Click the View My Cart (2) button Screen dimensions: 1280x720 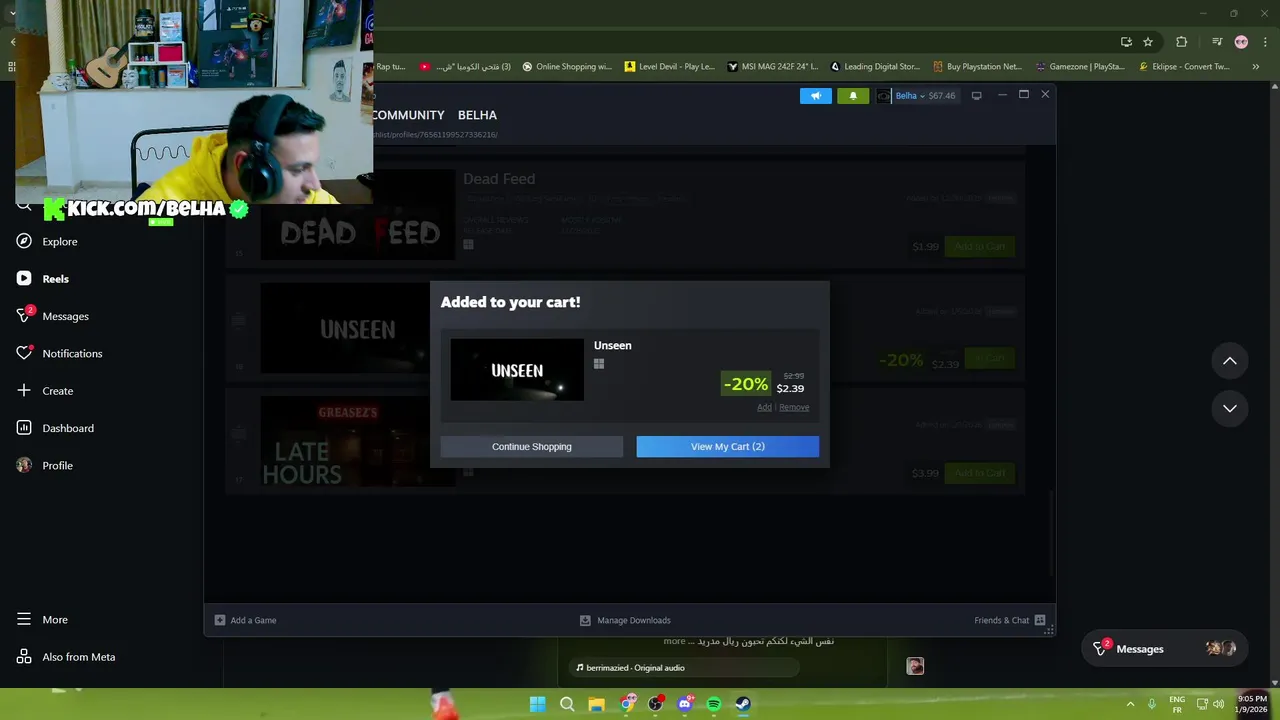[x=727, y=446]
